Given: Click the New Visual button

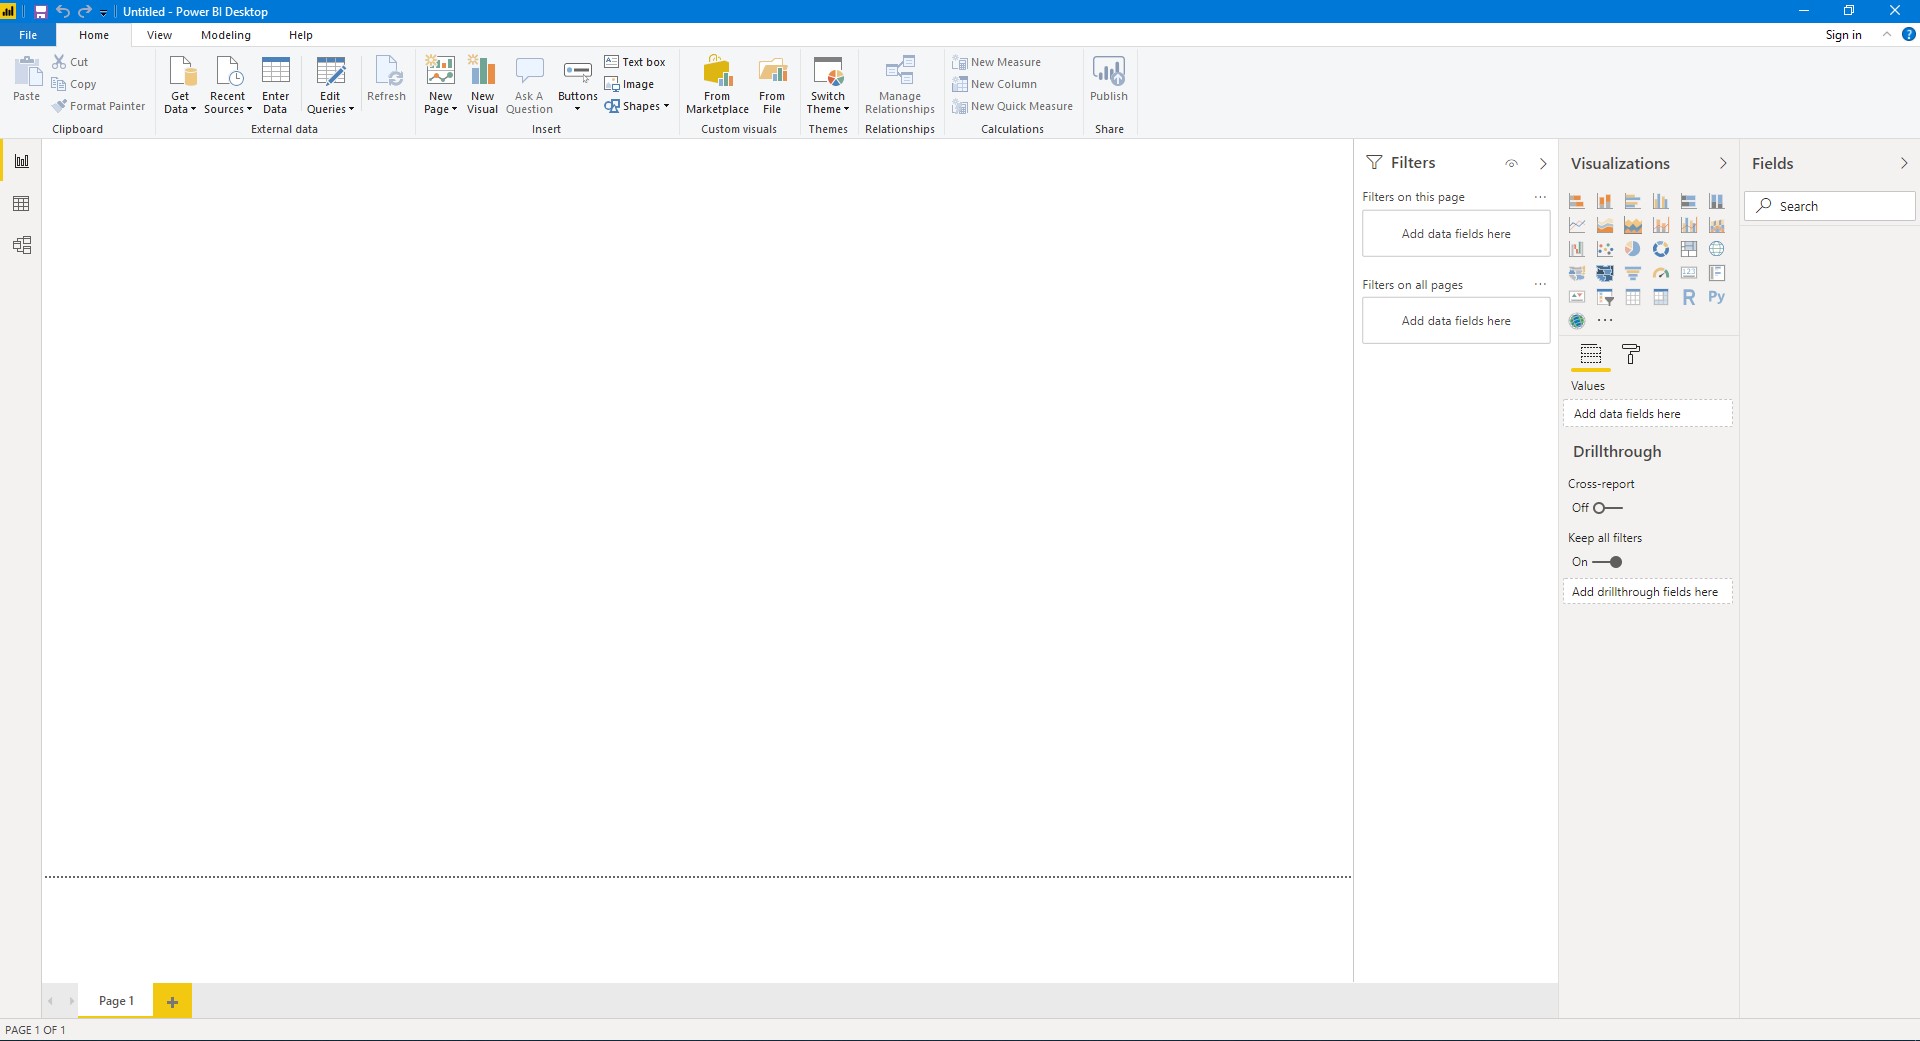Looking at the screenshot, I should (482, 85).
